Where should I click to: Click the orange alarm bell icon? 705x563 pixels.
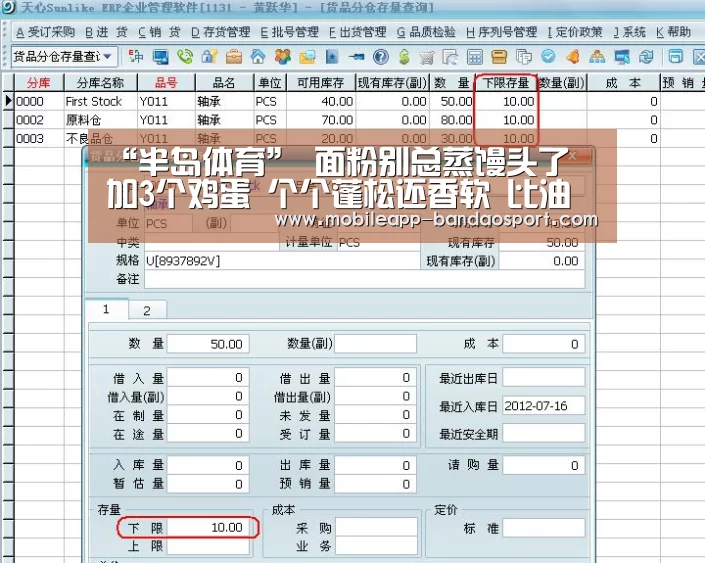pos(572,57)
